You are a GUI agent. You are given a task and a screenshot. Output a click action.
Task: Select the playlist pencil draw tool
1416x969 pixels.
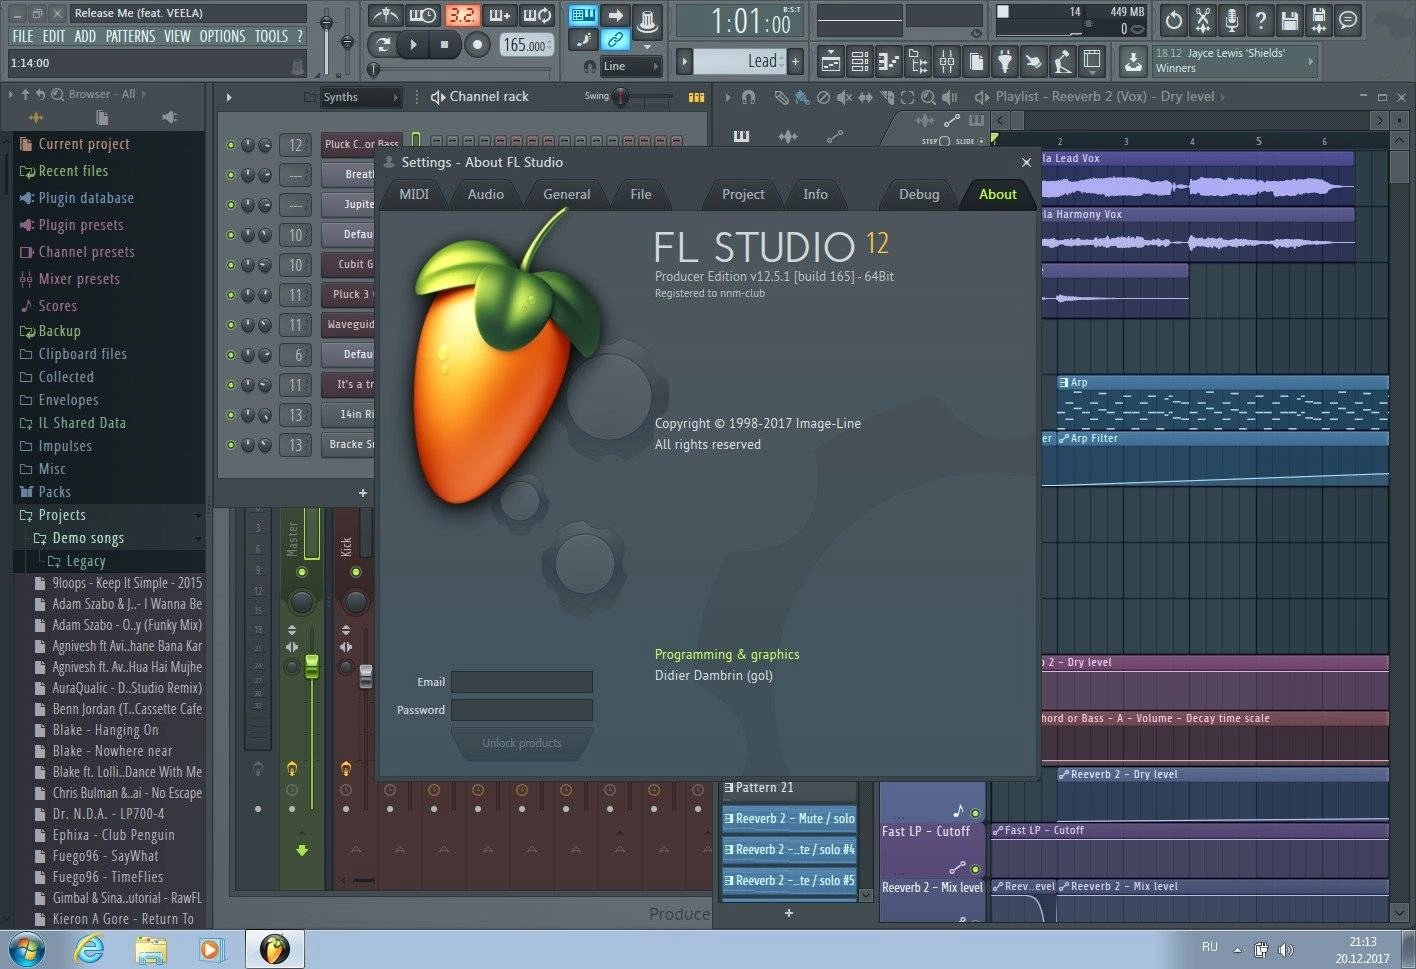tap(781, 97)
